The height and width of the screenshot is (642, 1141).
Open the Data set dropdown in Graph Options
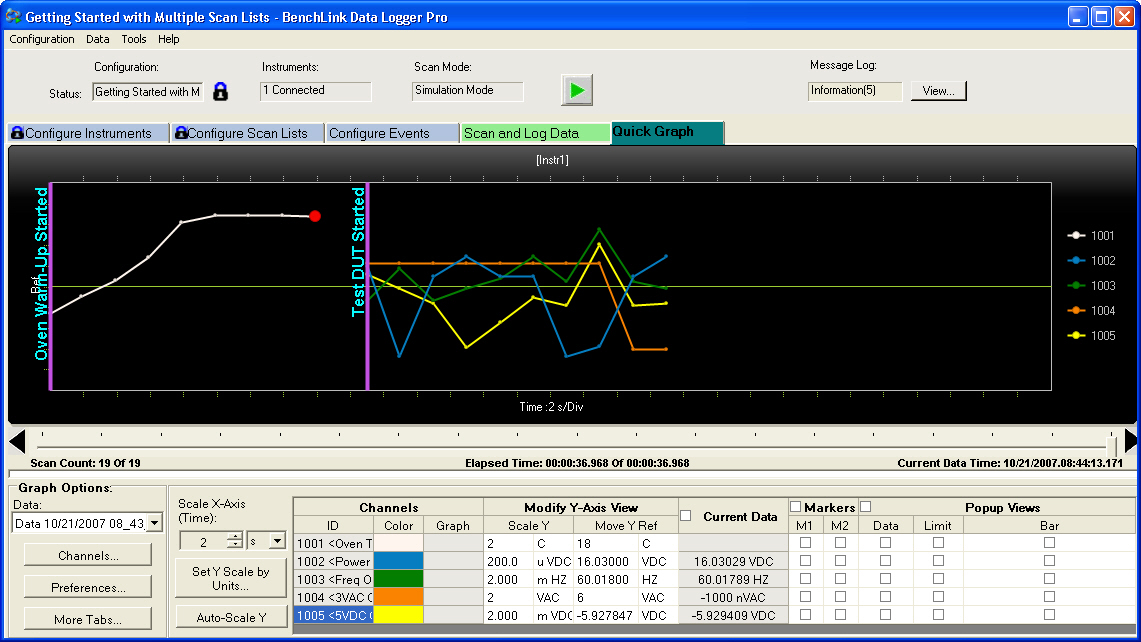coord(154,524)
